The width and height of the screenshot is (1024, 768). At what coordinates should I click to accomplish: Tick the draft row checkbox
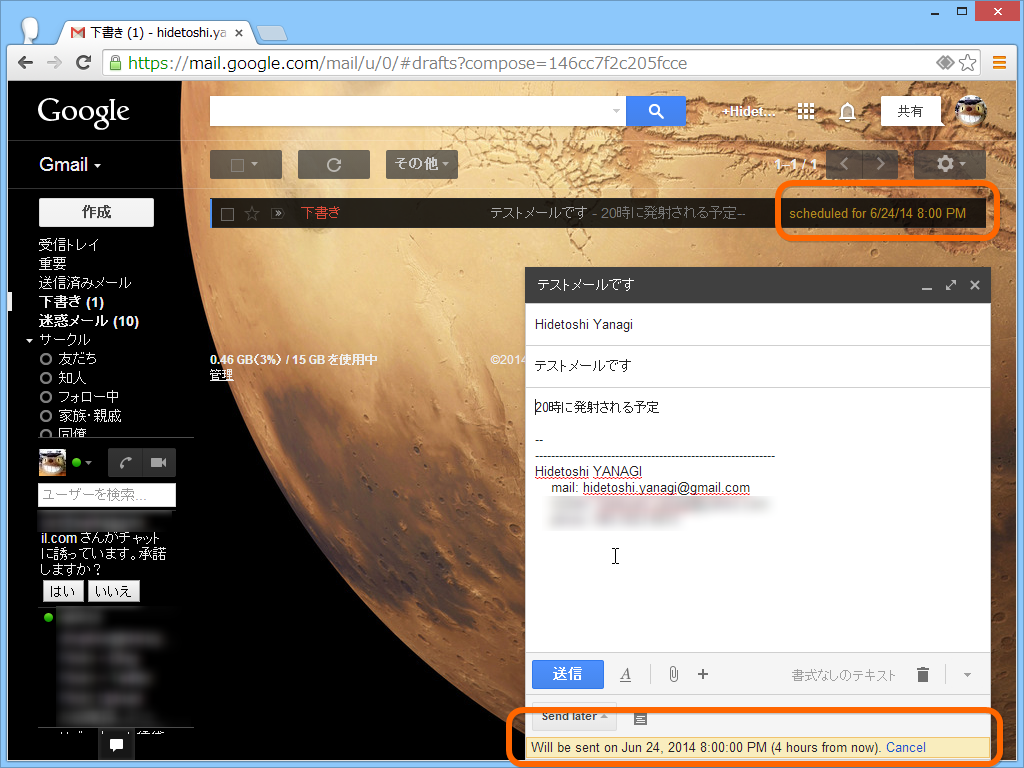point(227,214)
